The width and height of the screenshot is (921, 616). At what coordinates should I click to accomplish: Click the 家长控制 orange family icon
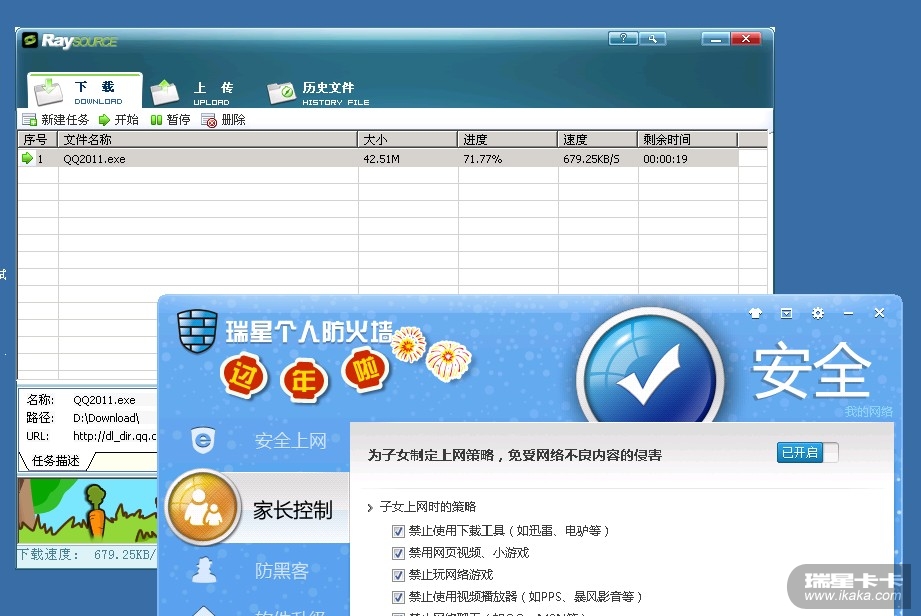point(203,507)
